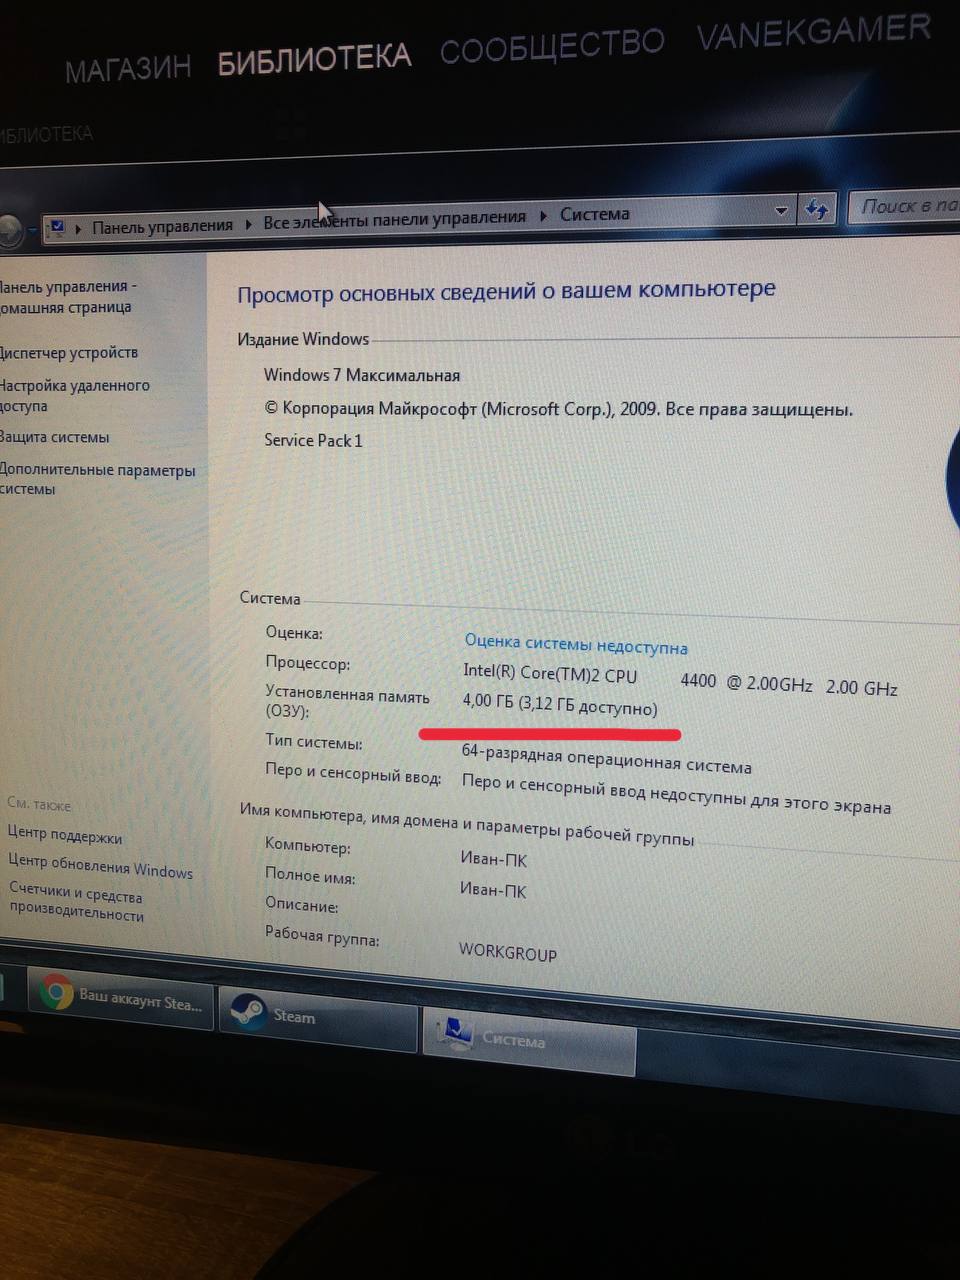Open Панель управления домашняя страница link
960x1280 pixels.
click(68, 297)
